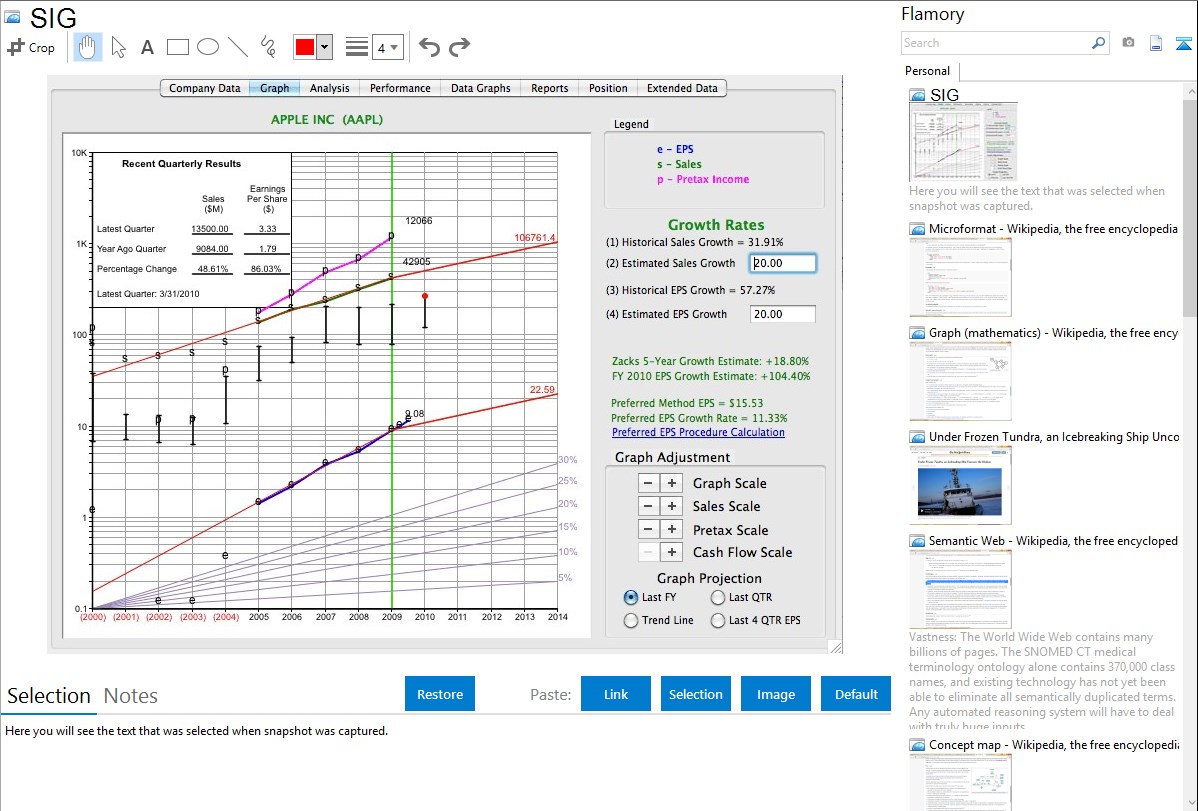This screenshot has height=811, width=1198.
Task: Choose the straight line tool
Action: pyautogui.click(x=238, y=47)
